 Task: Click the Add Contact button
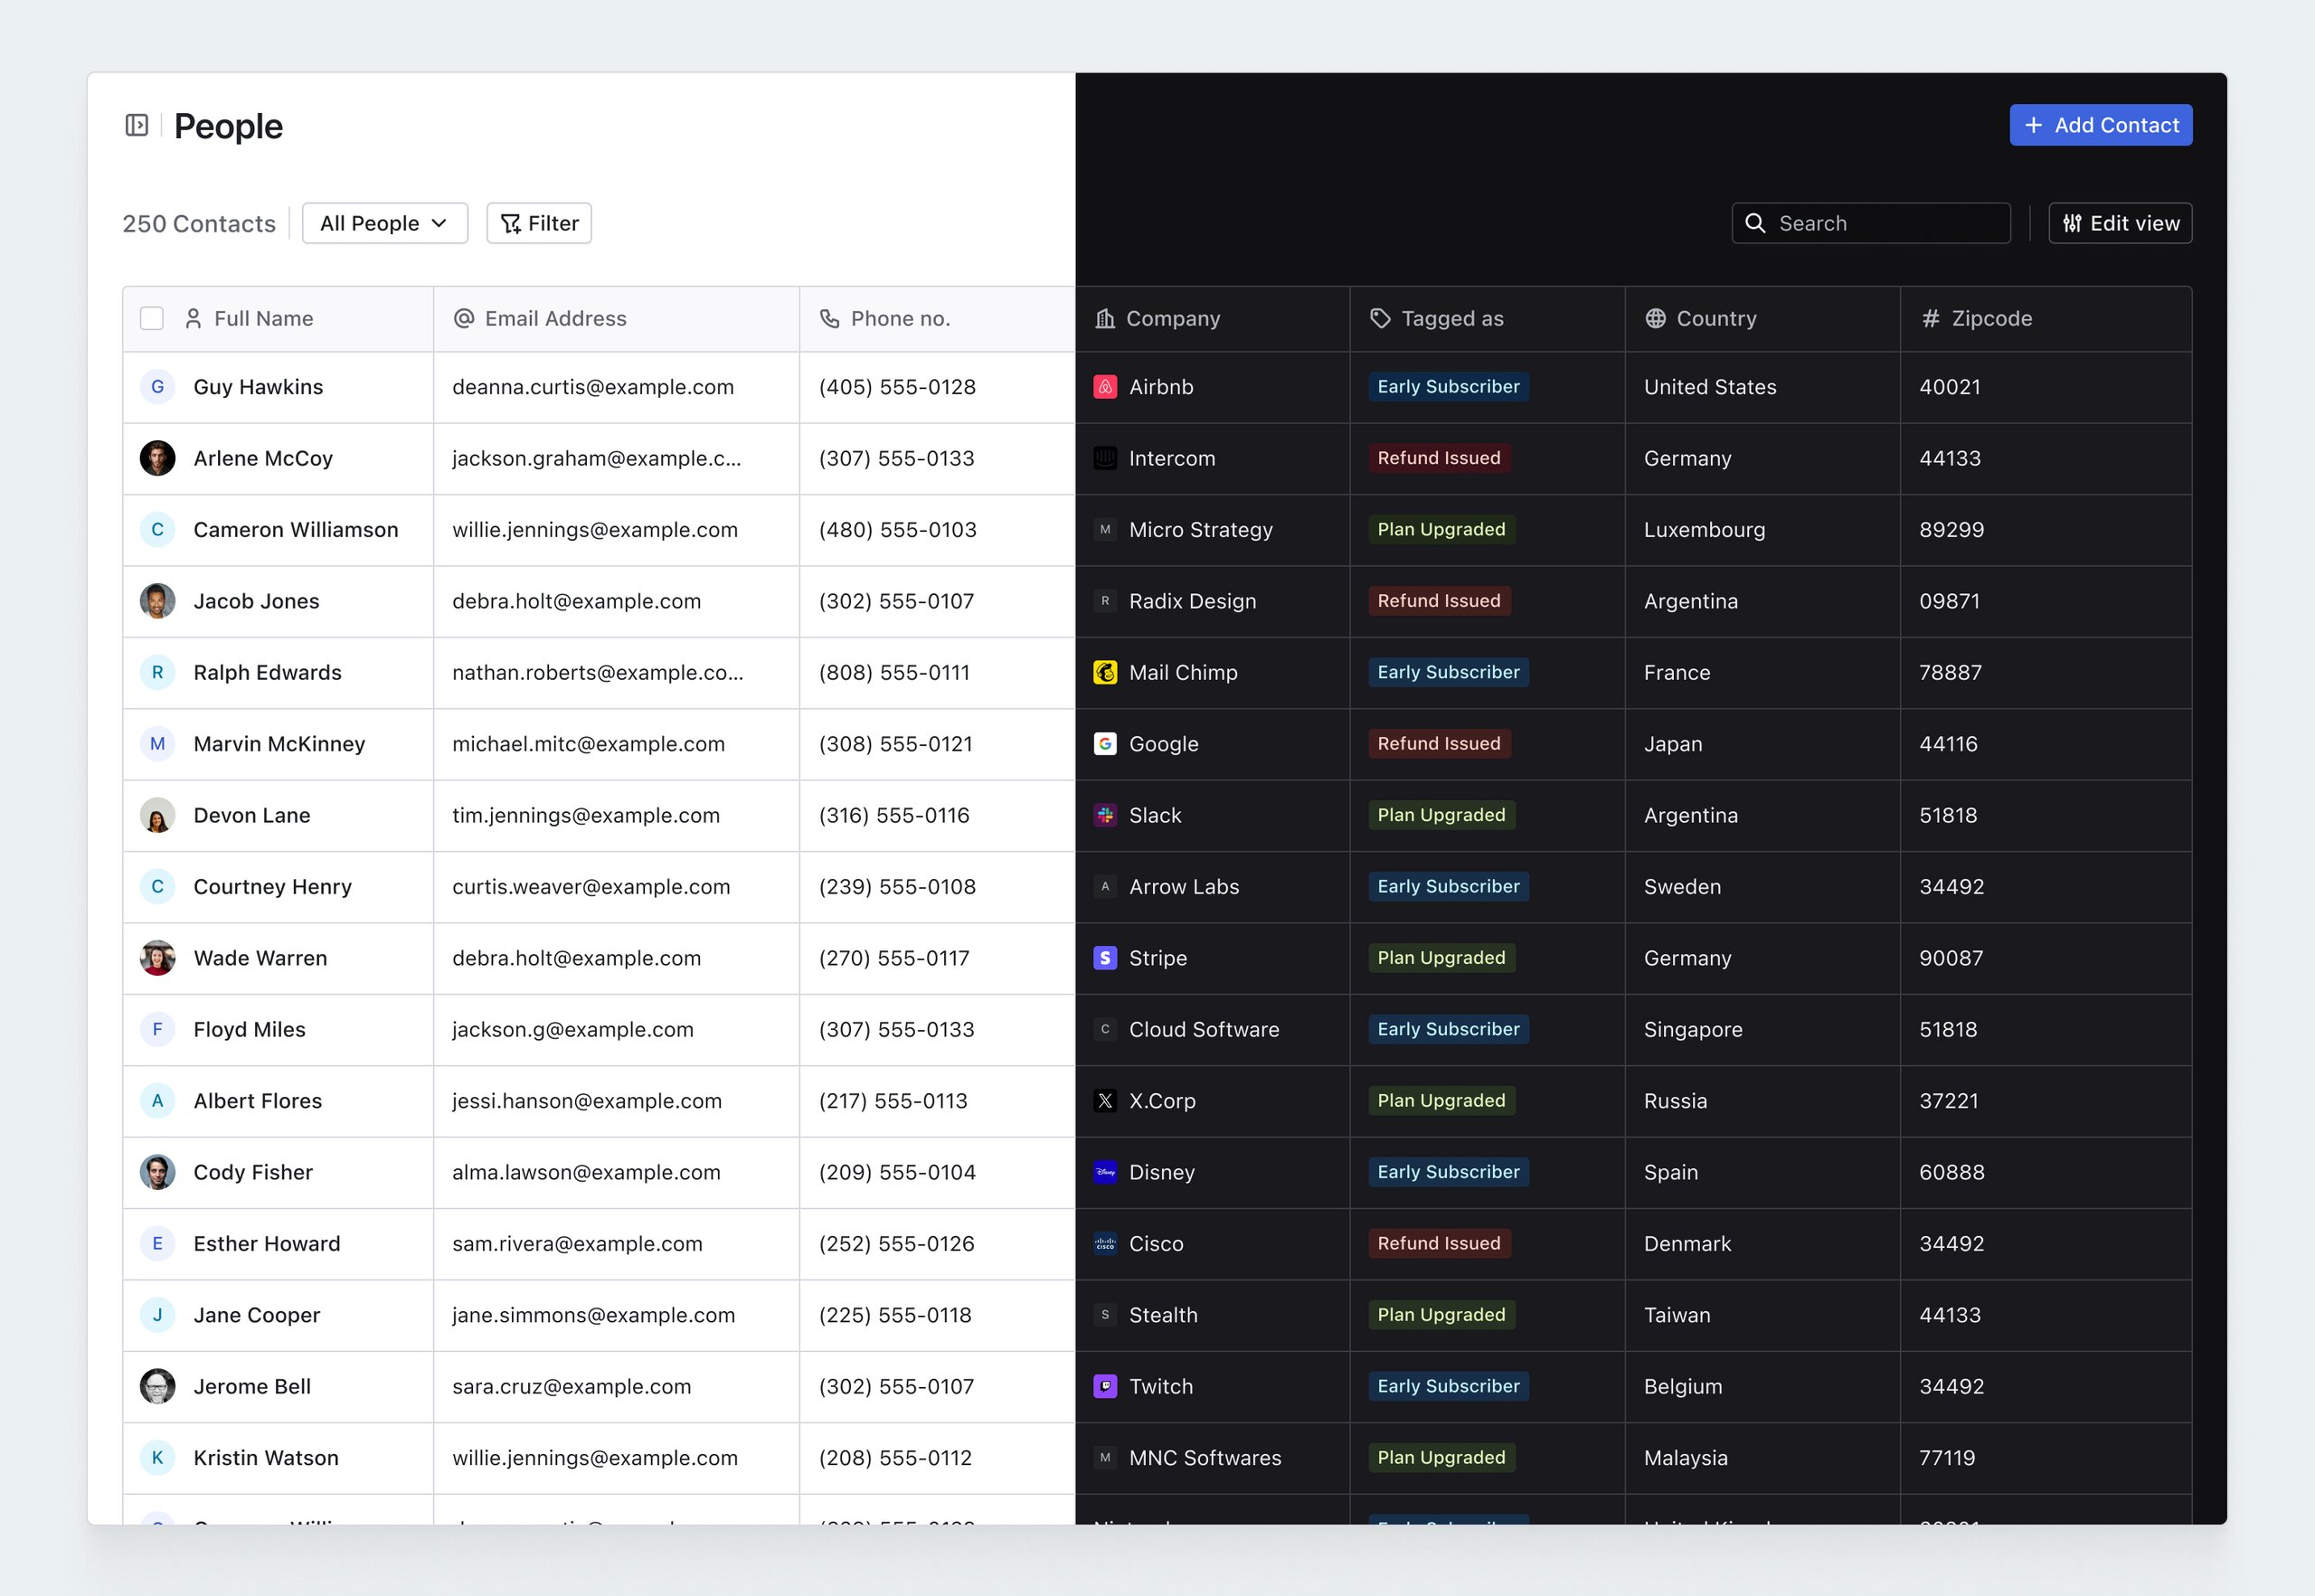pyautogui.click(x=2100, y=125)
